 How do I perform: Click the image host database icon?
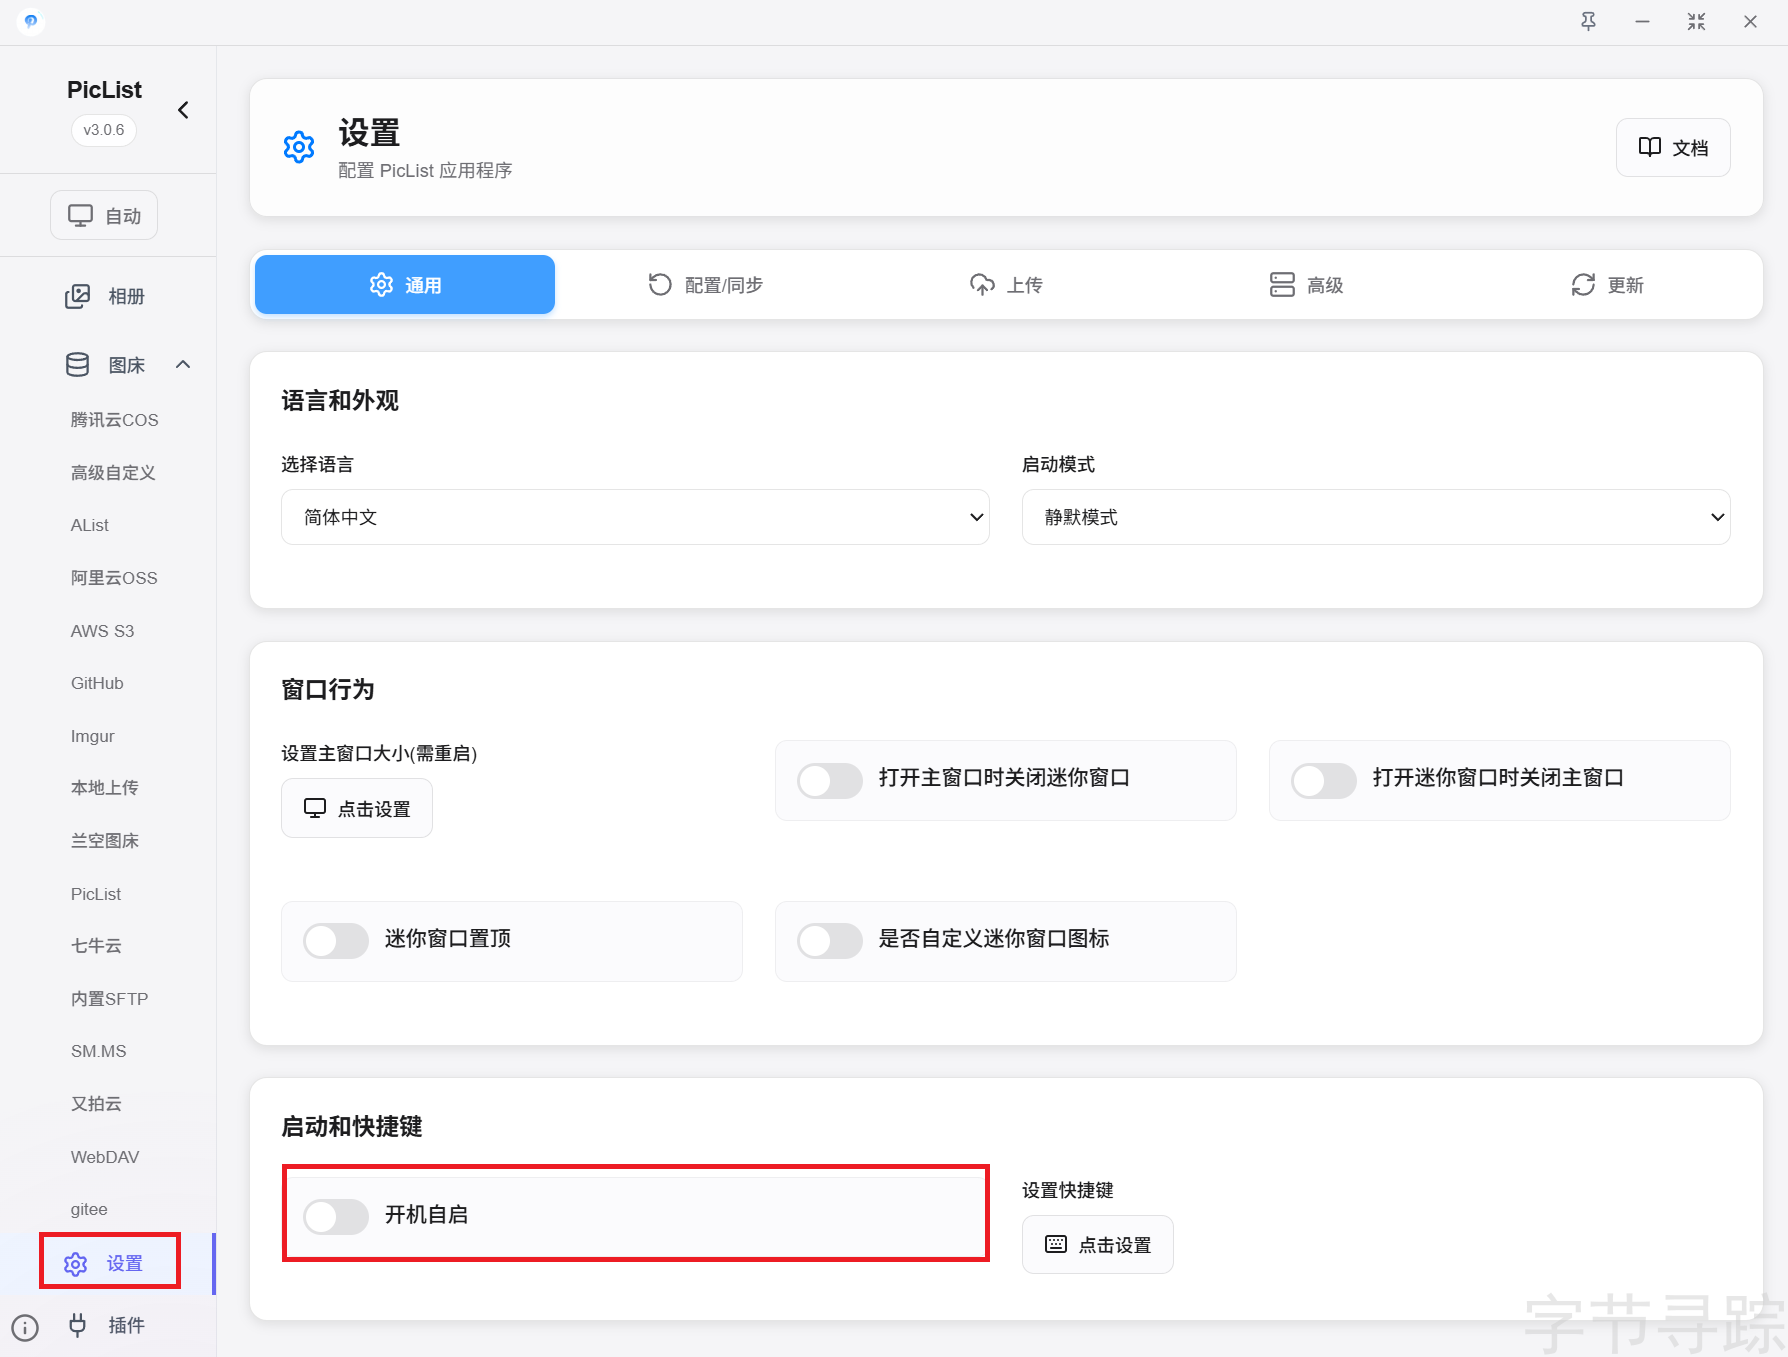(x=78, y=365)
